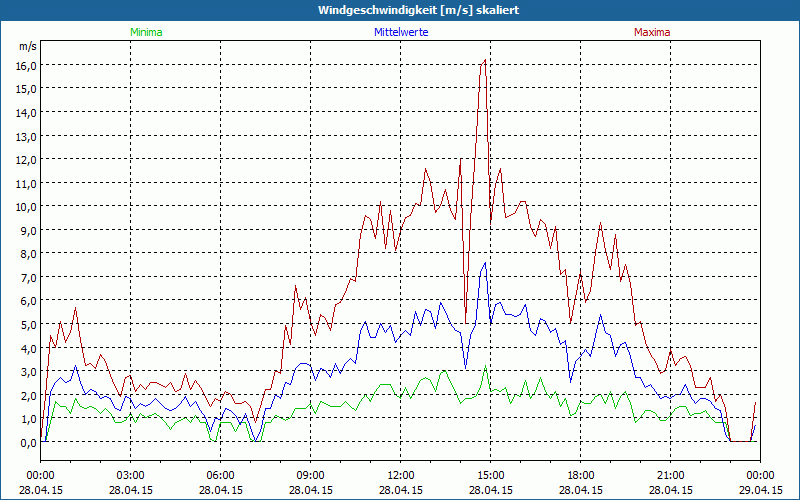Click the 29.04.15 date label

pos(761,491)
